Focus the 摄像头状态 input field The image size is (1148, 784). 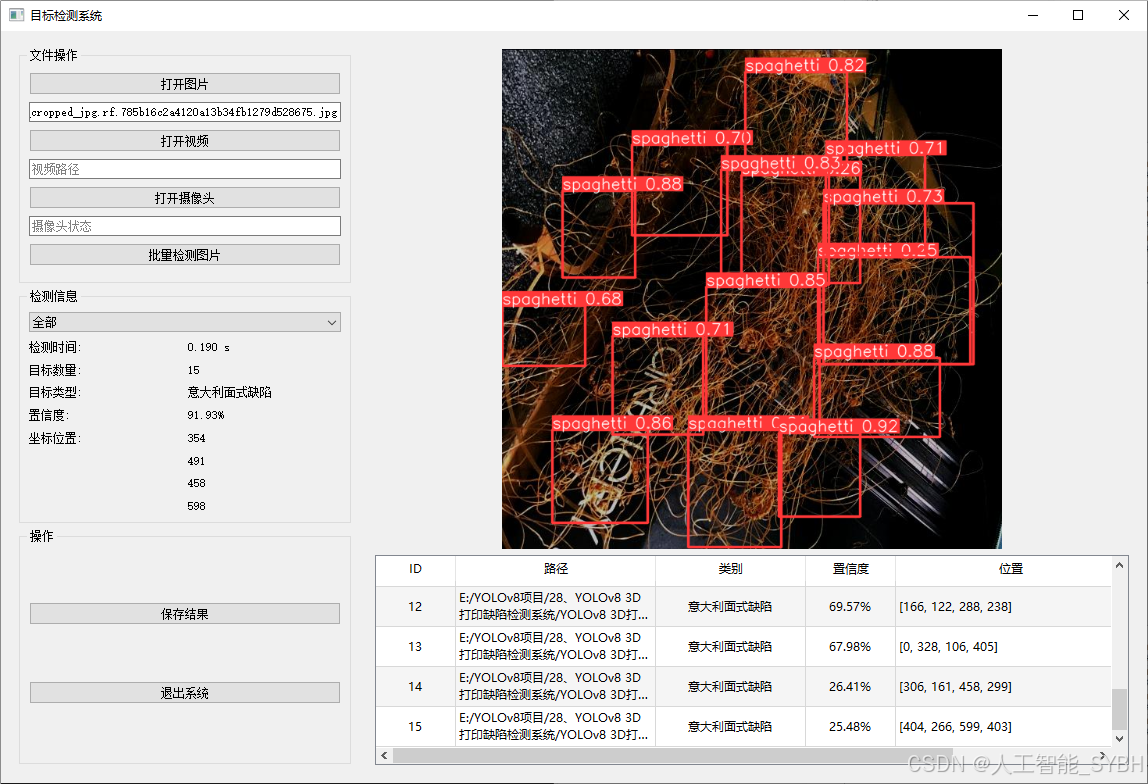tap(184, 226)
